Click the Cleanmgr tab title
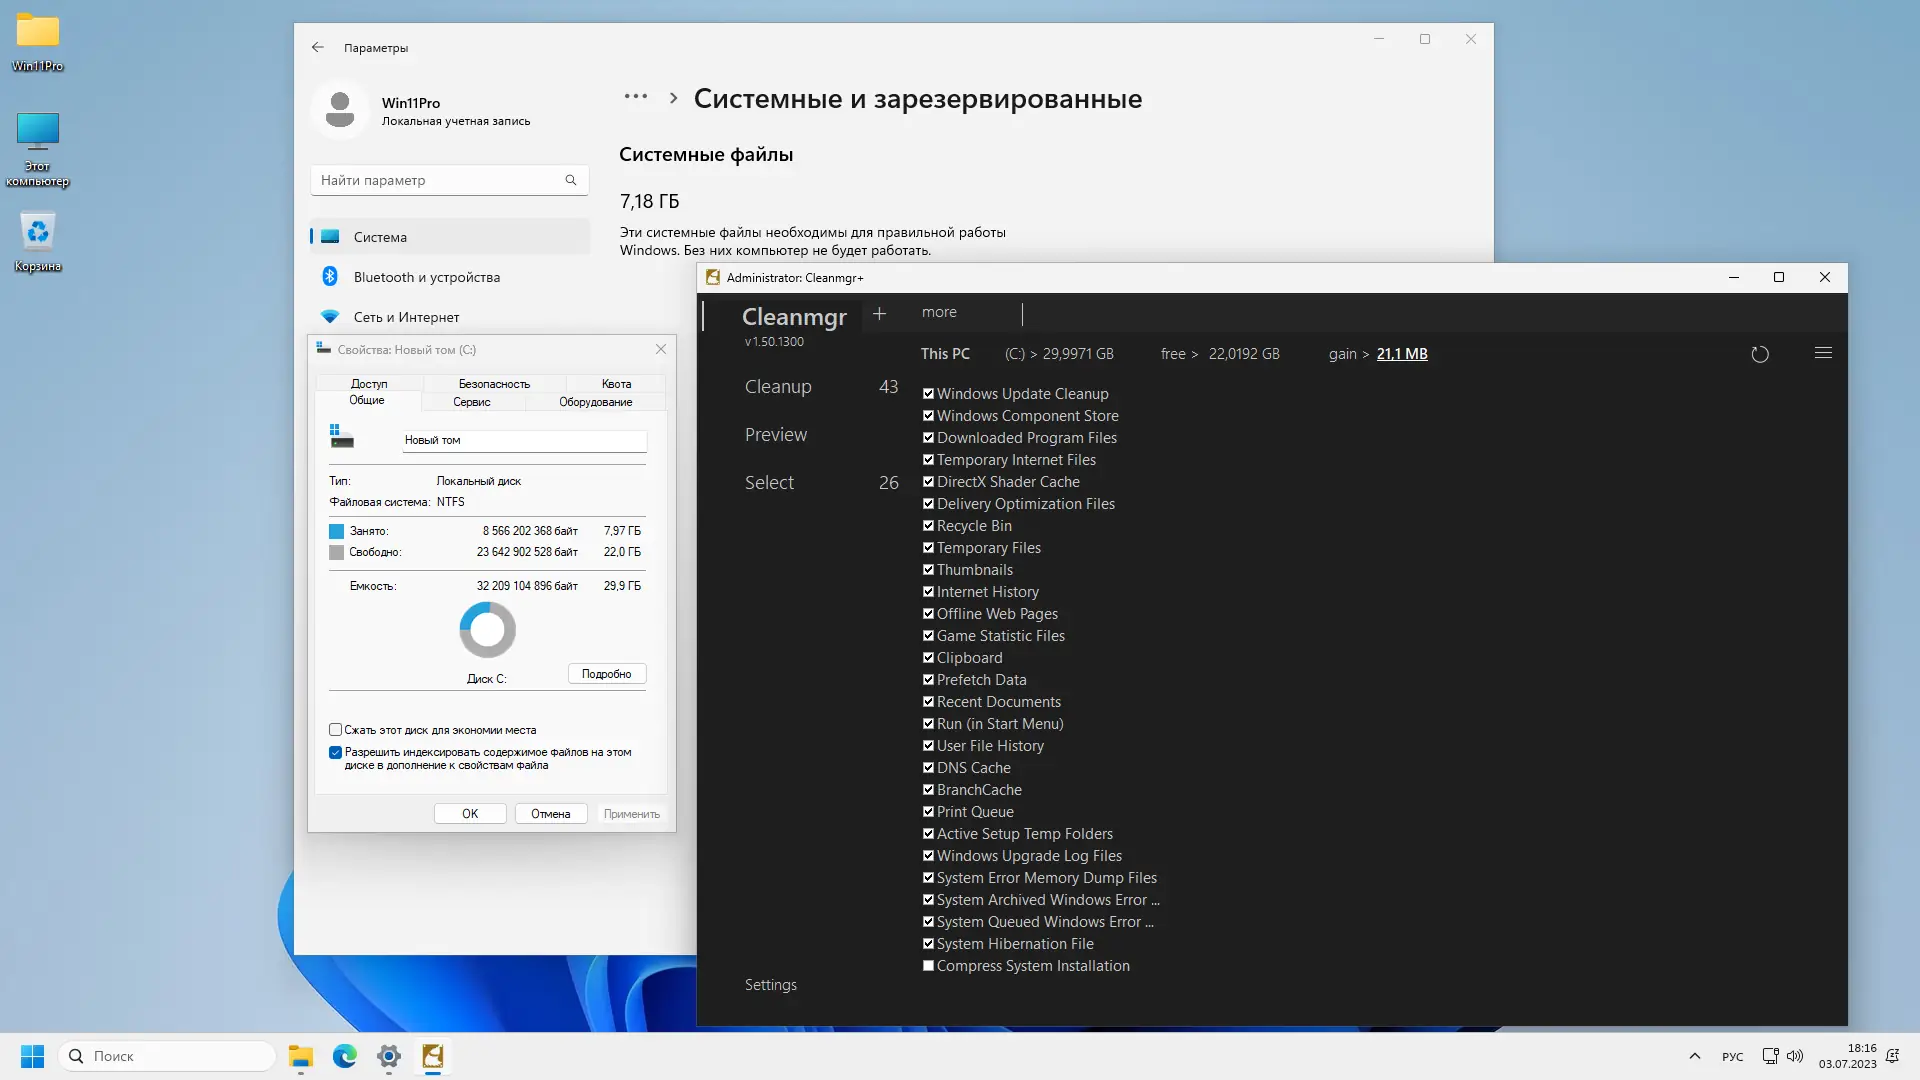Image resolution: width=1920 pixels, height=1080 pixels. [x=794, y=317]
